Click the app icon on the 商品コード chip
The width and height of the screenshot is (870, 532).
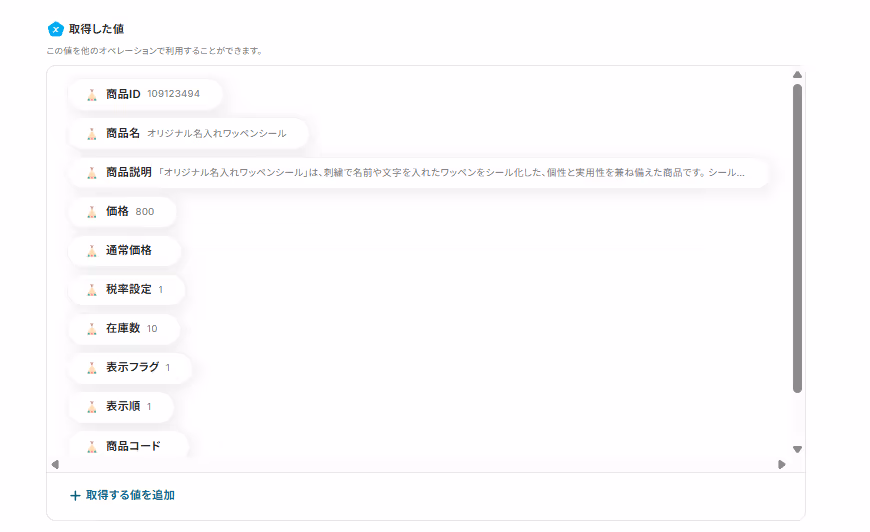(92, 447)
